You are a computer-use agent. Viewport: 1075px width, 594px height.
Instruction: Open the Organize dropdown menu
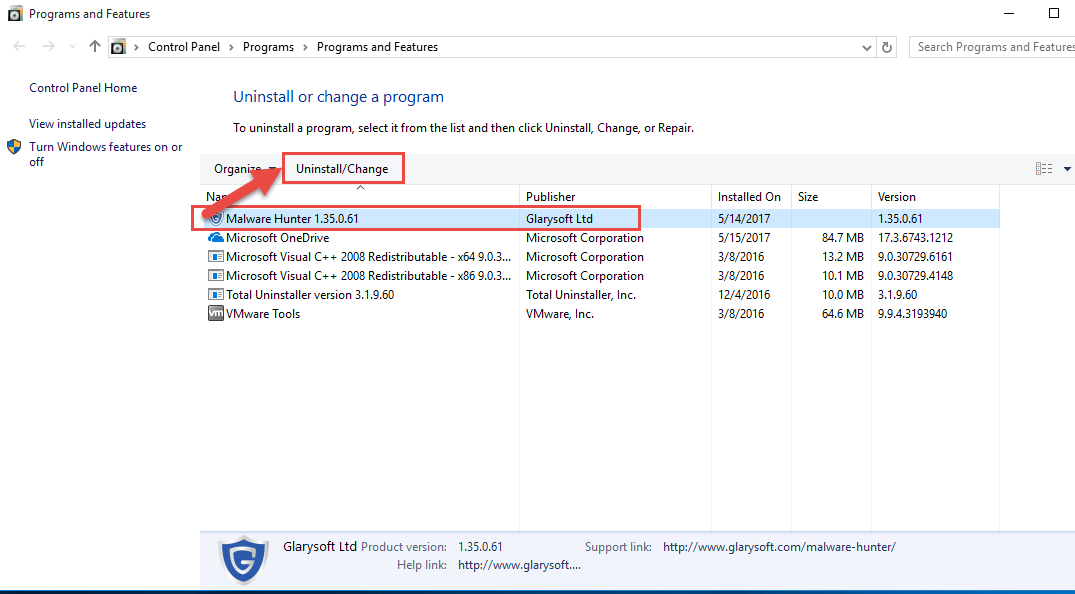(245, 169)
